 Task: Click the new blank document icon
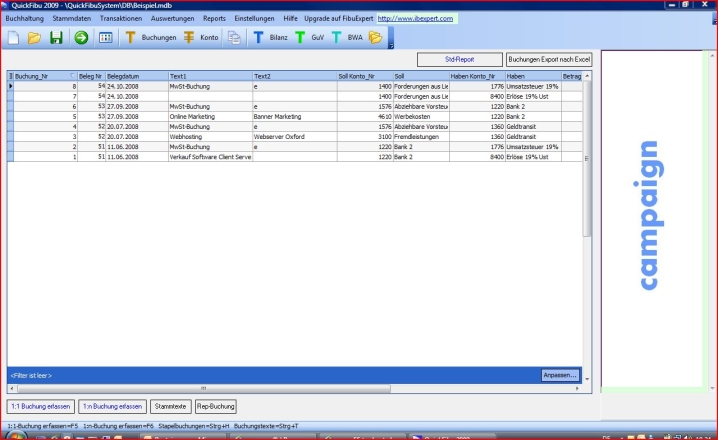pos(14,38)
